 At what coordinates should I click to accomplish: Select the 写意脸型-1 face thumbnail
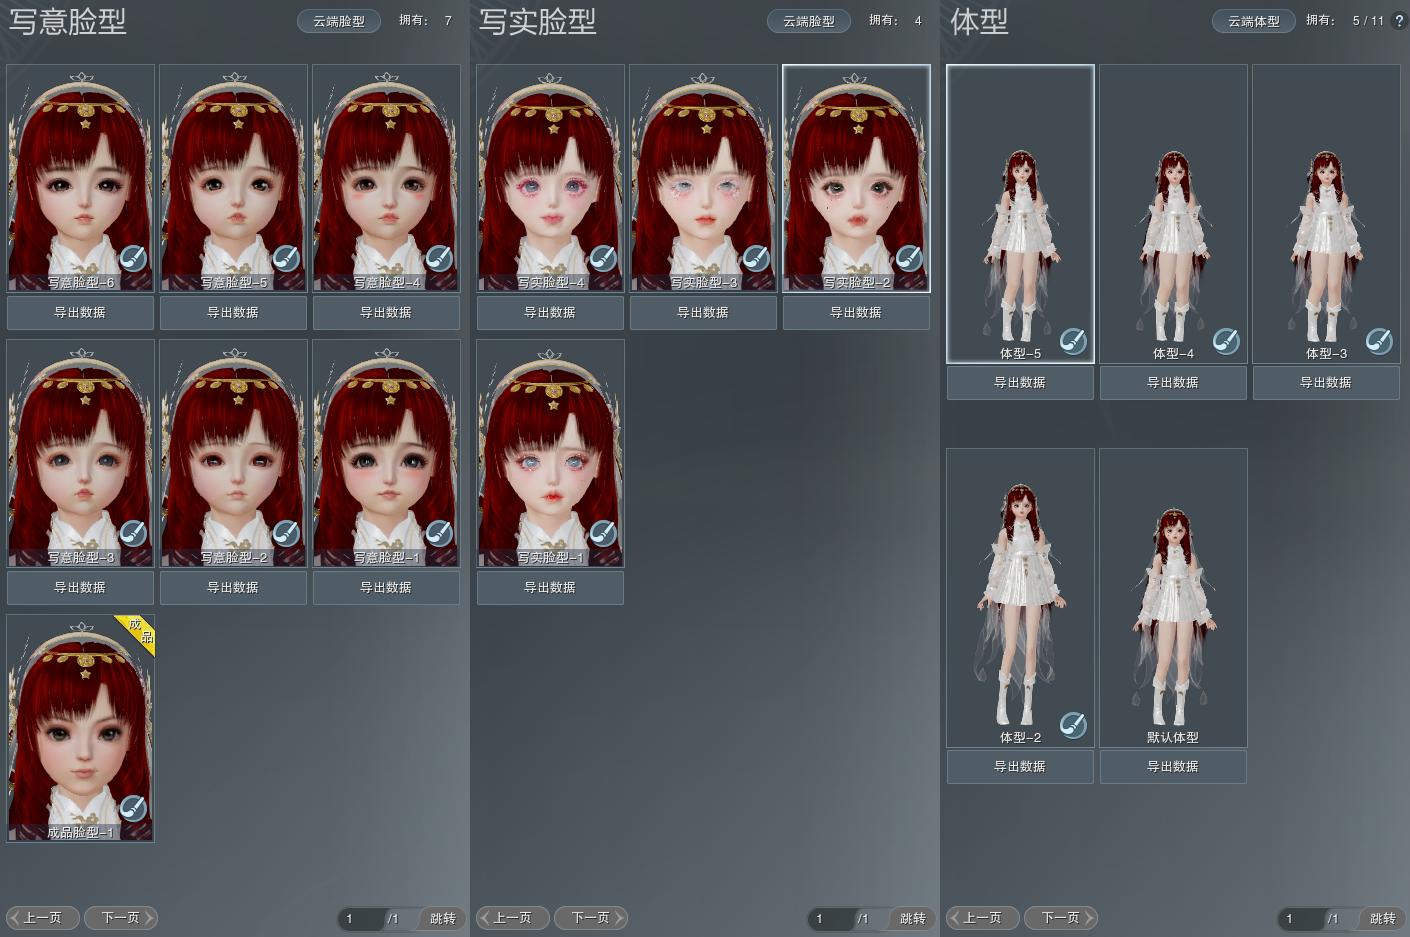coord(386,453)
